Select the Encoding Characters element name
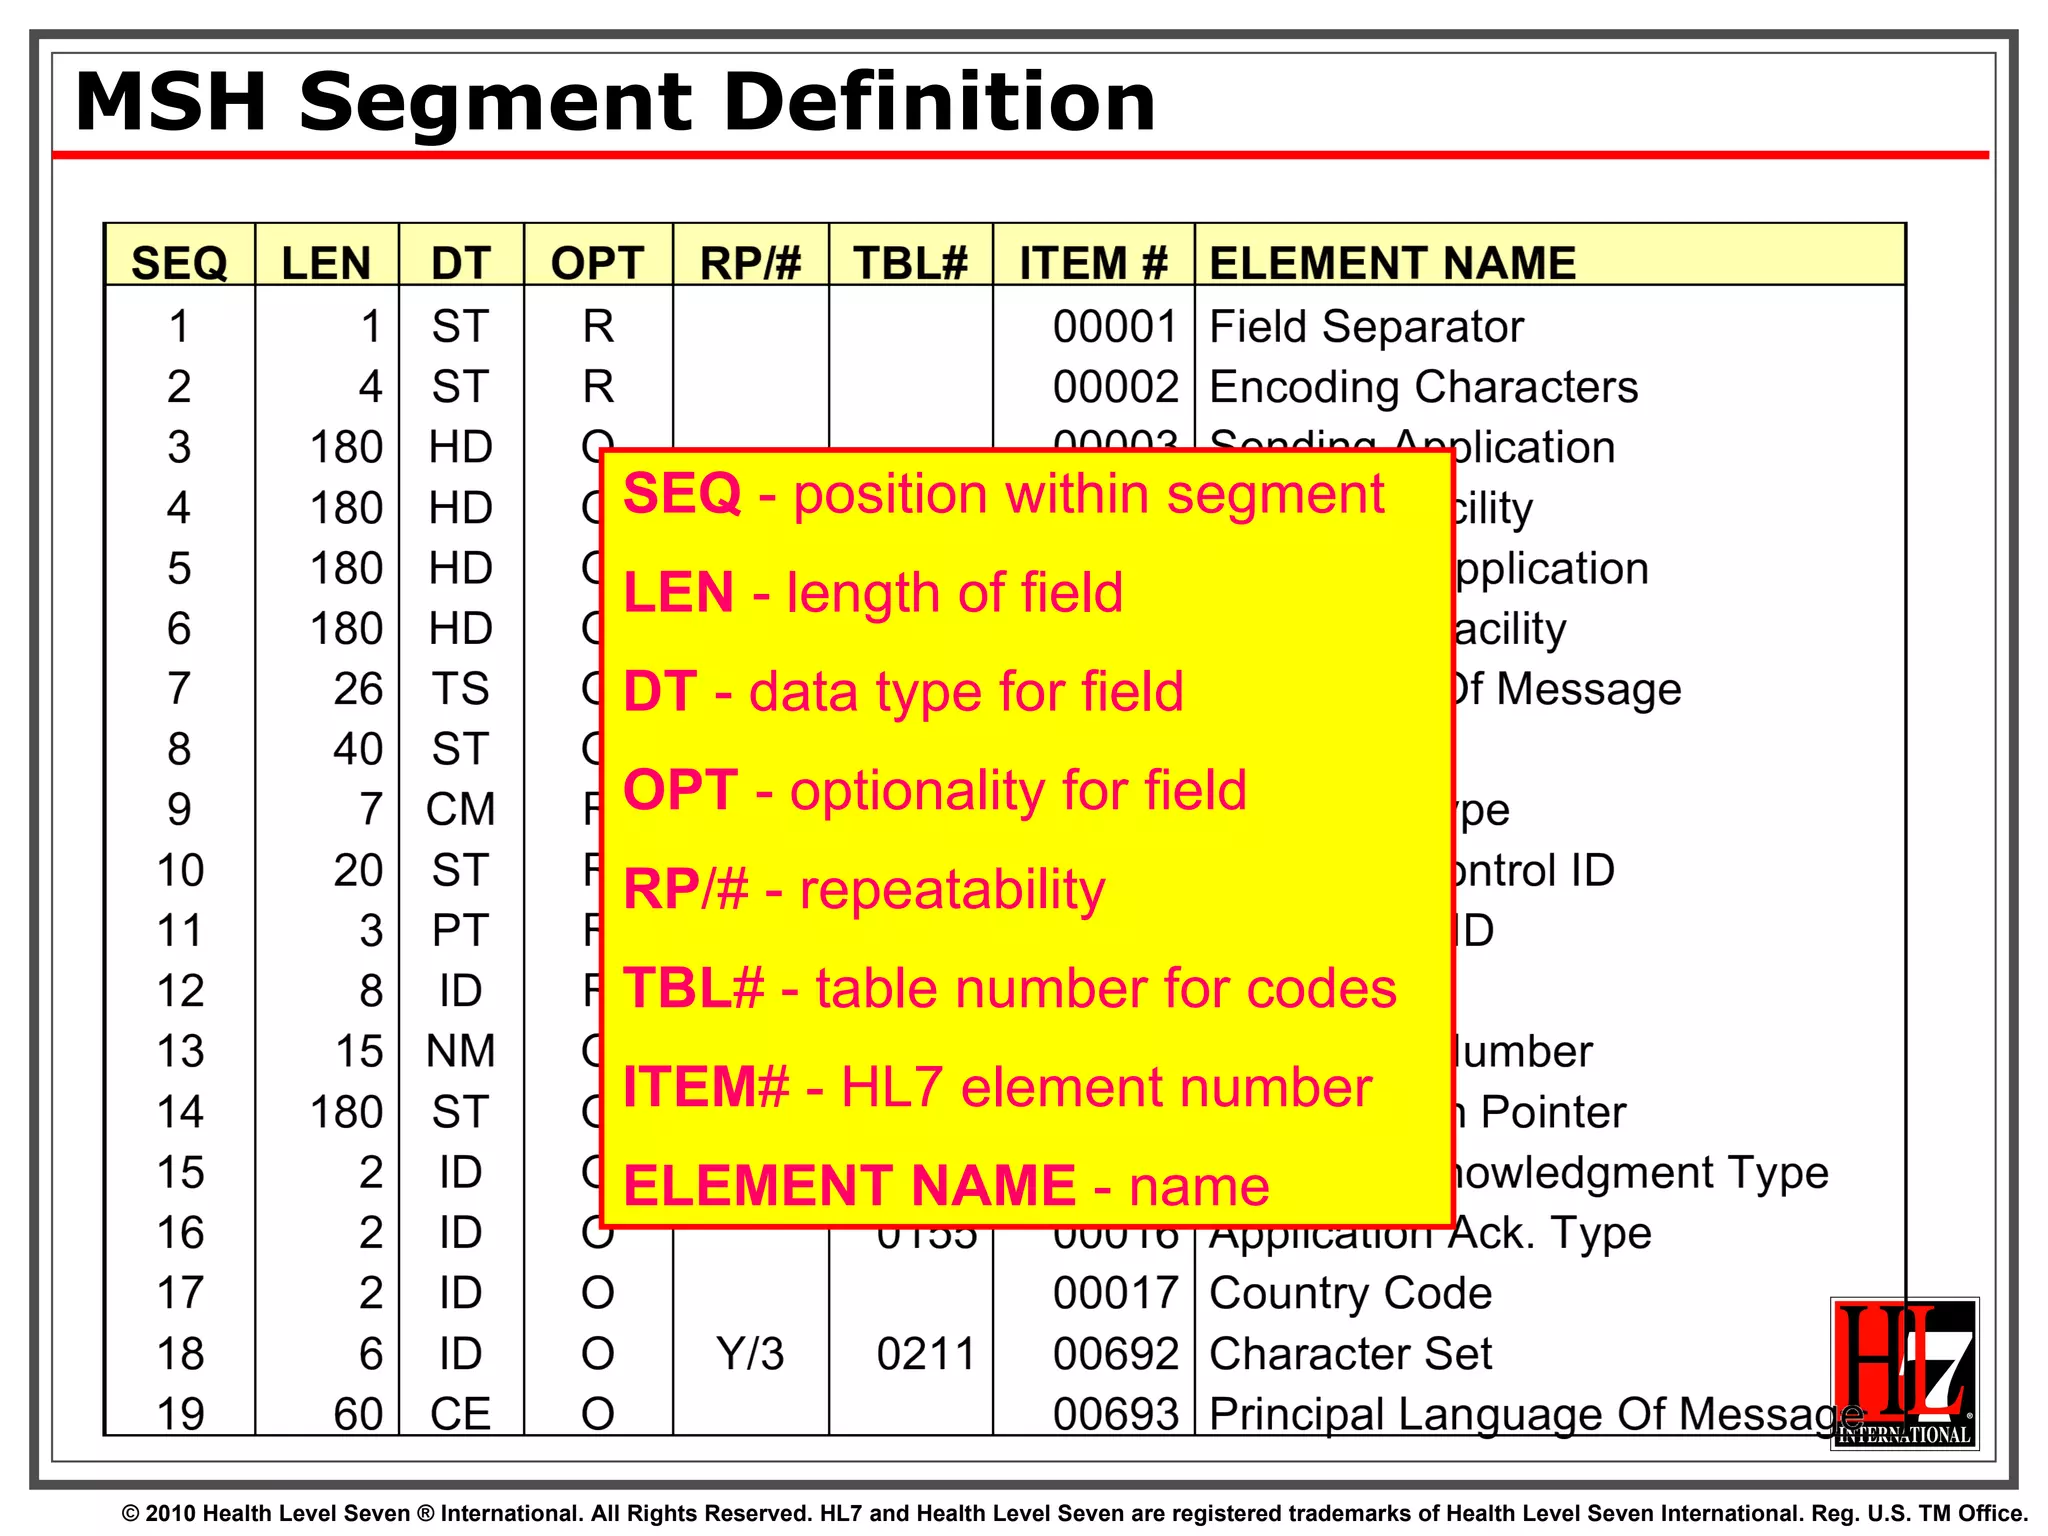Screen dimensions: 2048x1536 1423,388
